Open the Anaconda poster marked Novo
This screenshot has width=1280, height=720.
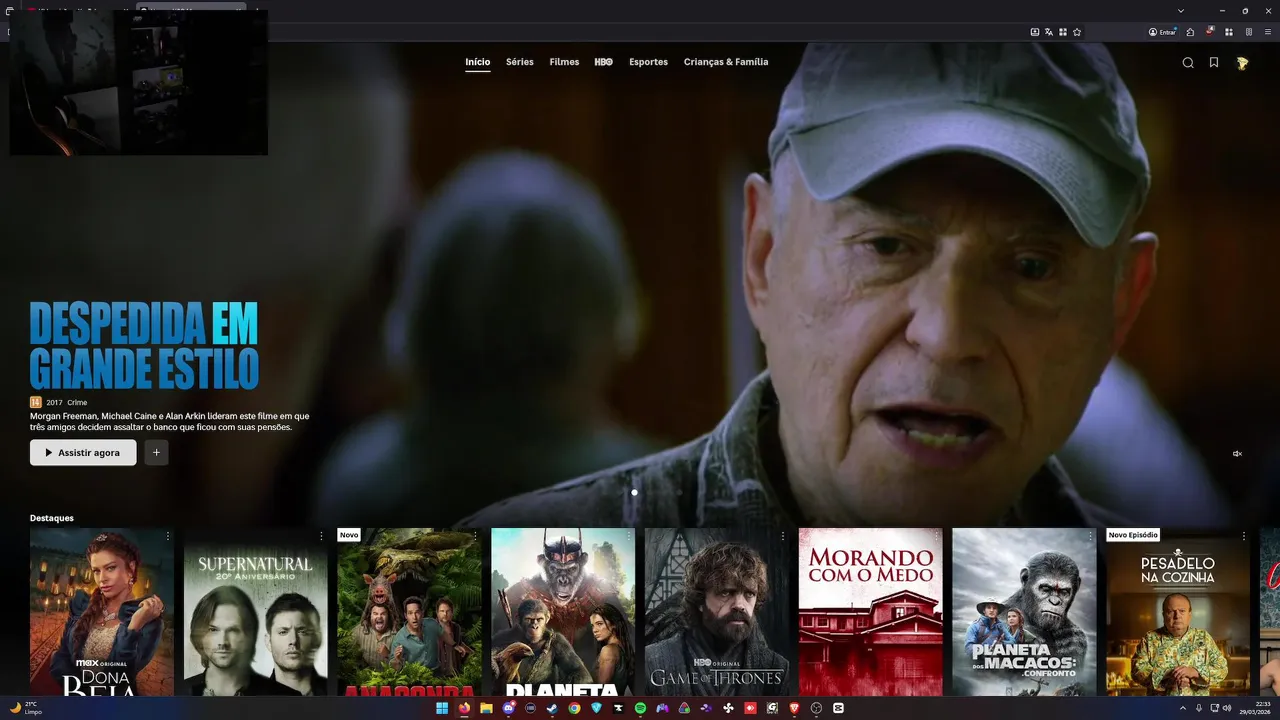pyautogui.click(x=409, y=612)
